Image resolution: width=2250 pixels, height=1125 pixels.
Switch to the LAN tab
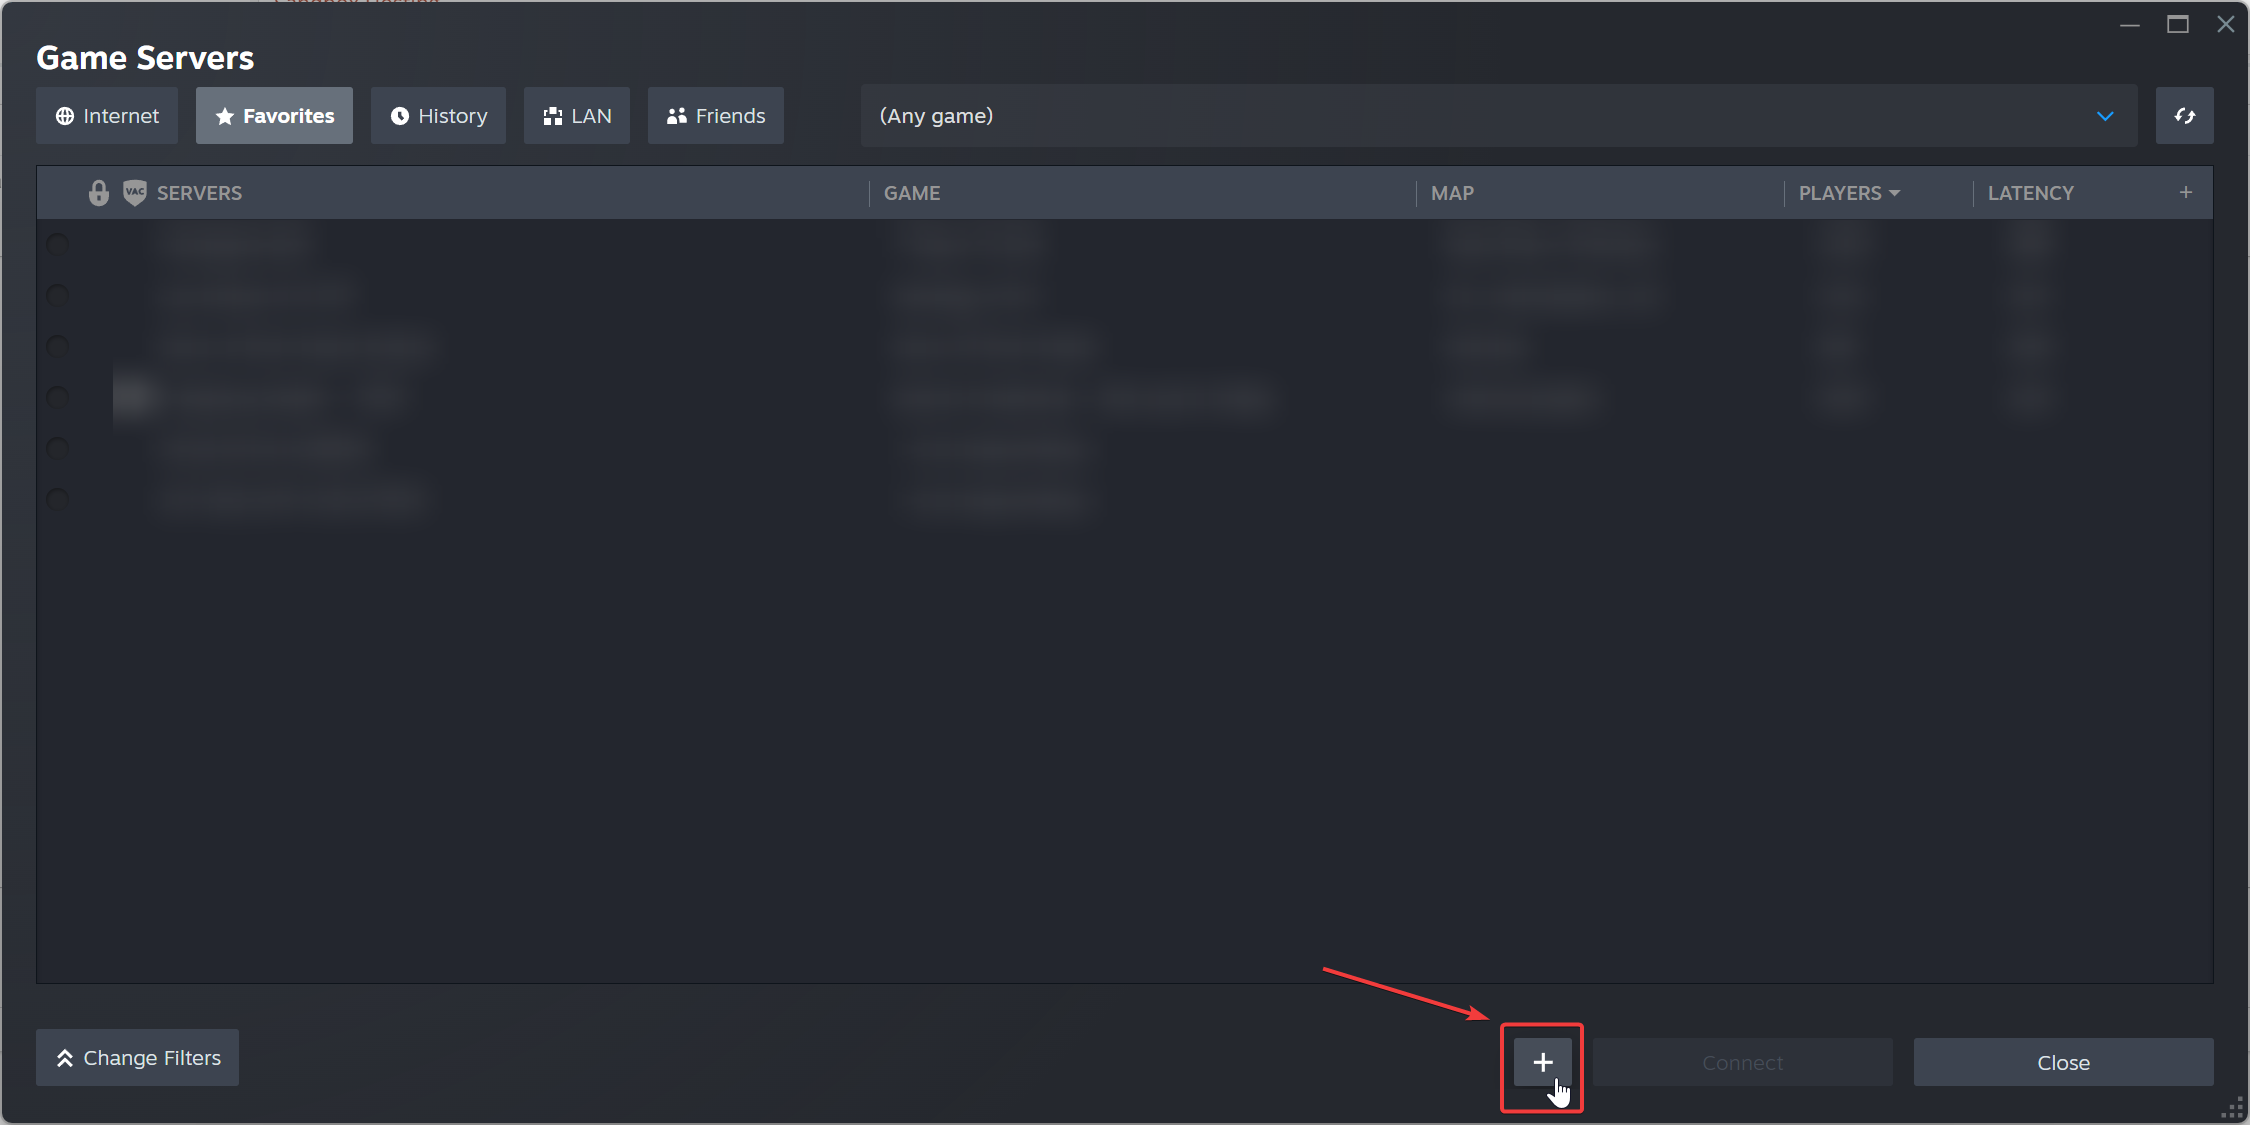(577, 116)
